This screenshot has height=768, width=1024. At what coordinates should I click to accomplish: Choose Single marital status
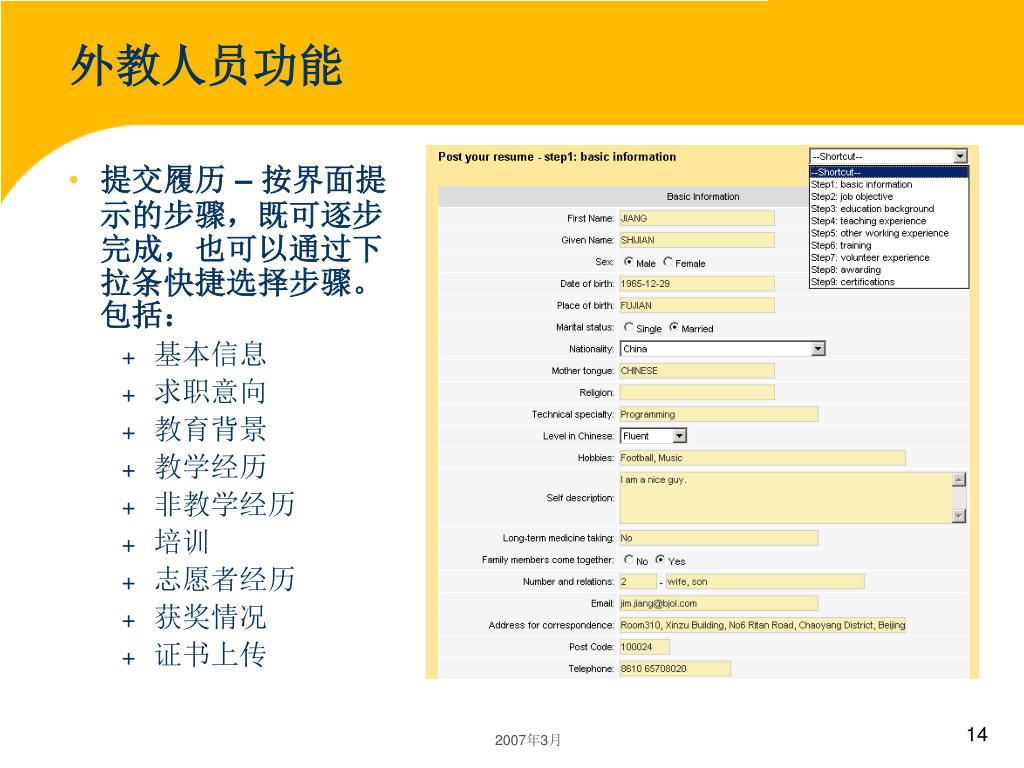point(628,327)
